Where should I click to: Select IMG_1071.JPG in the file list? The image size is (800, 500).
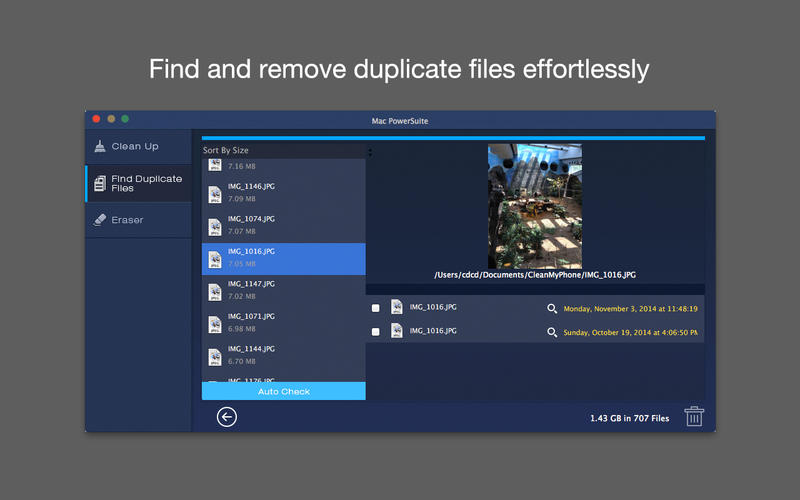point(283,324)
